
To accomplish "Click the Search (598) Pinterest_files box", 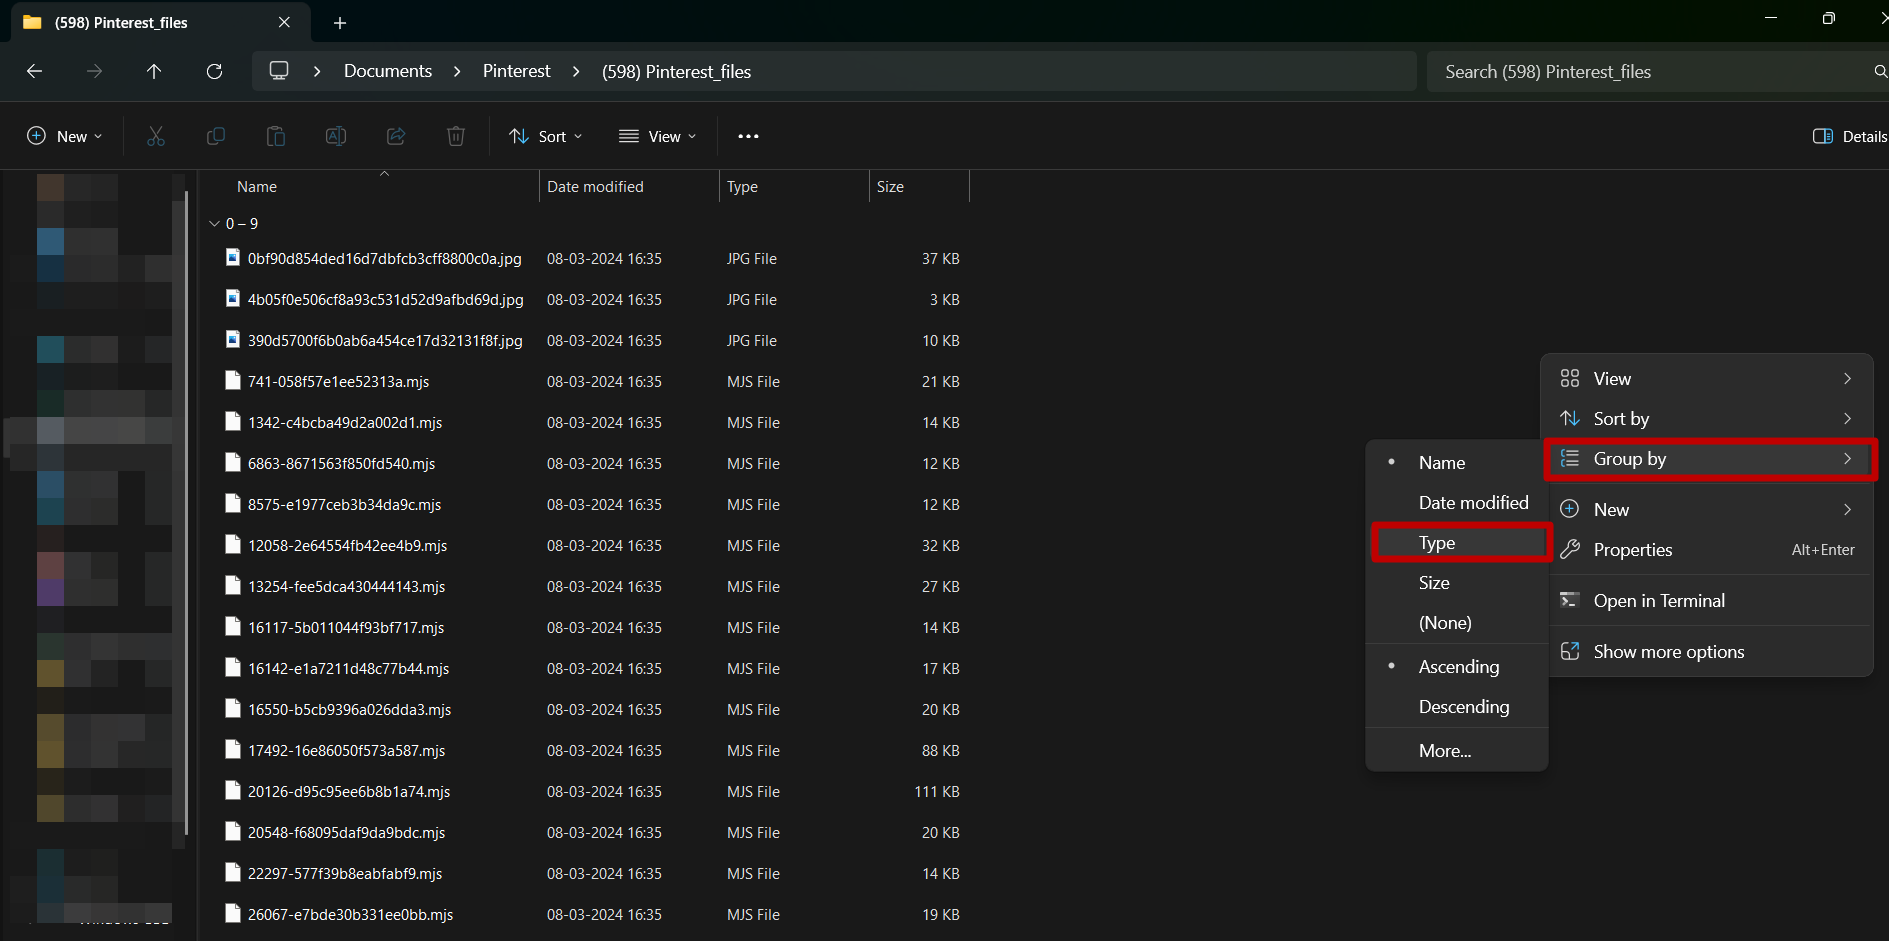I will click(1650, 72).
